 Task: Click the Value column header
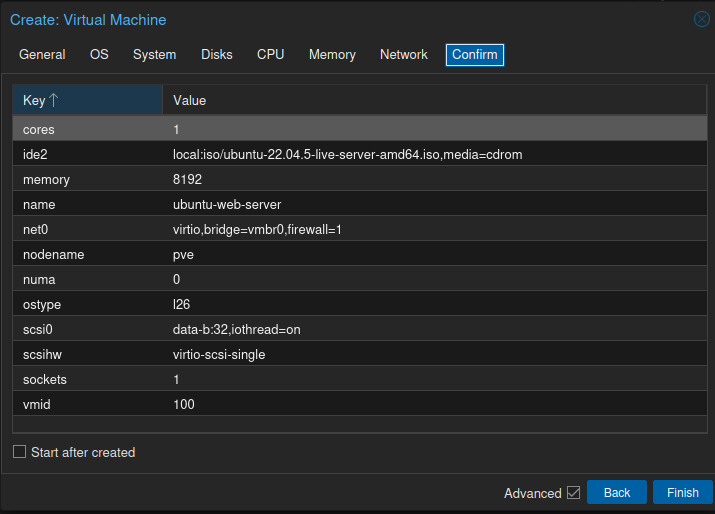(434, 100)
